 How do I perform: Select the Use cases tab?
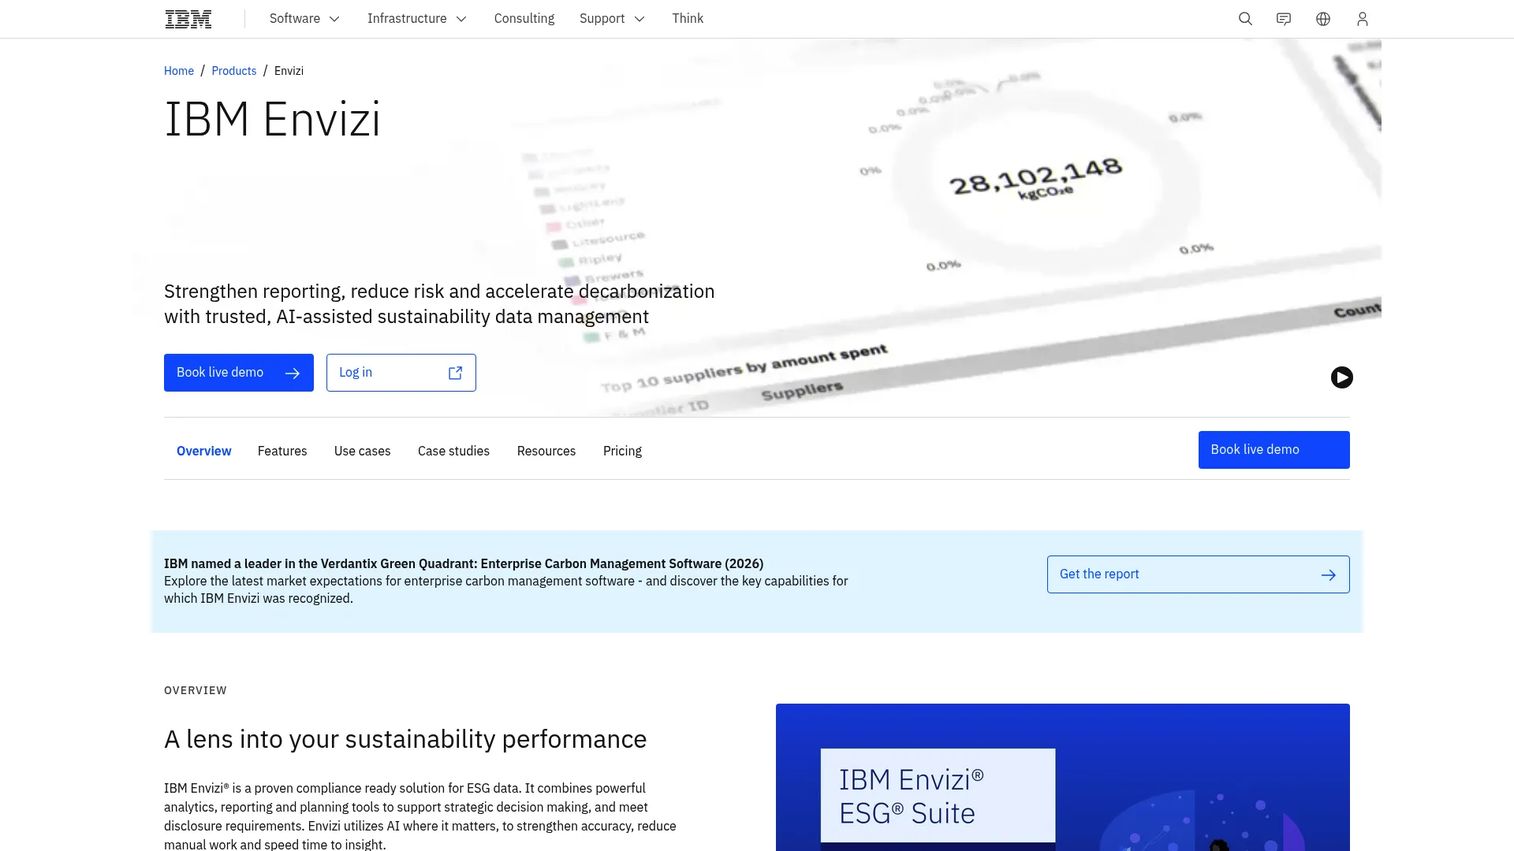tap(362, 451)
